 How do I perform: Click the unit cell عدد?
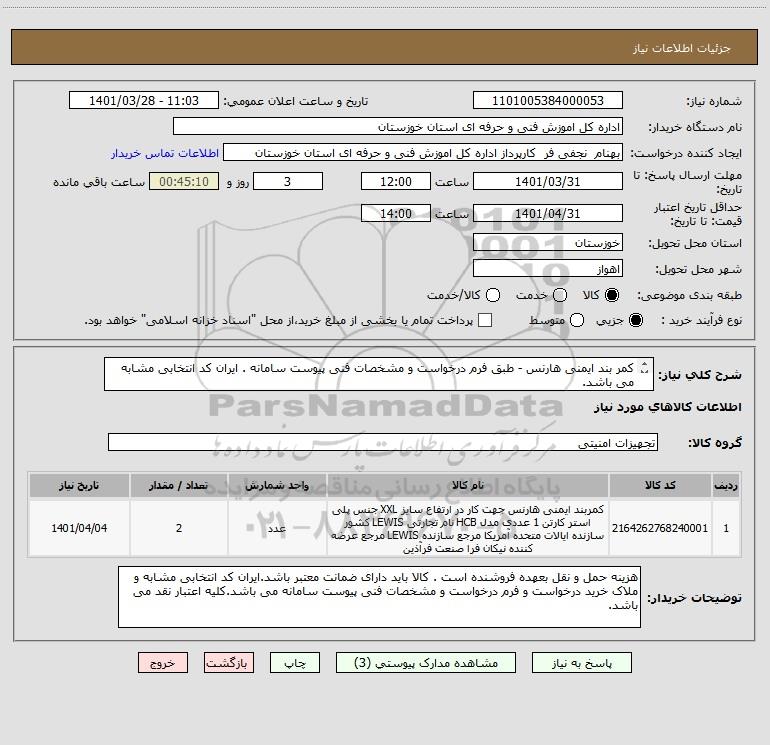[x=277, y=528]
